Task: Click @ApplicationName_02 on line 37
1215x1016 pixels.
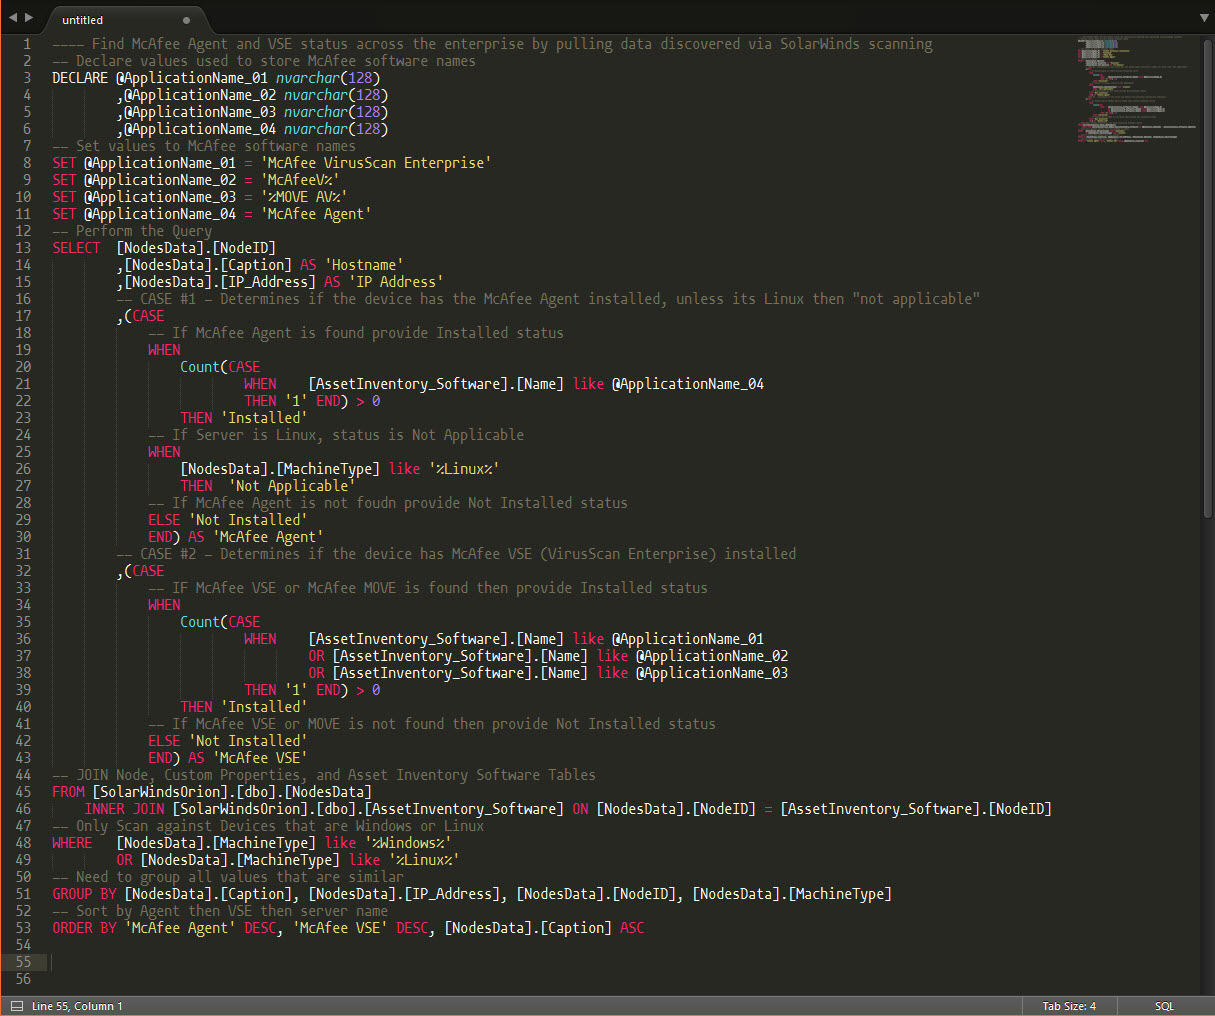Action: tap(712, 656)
